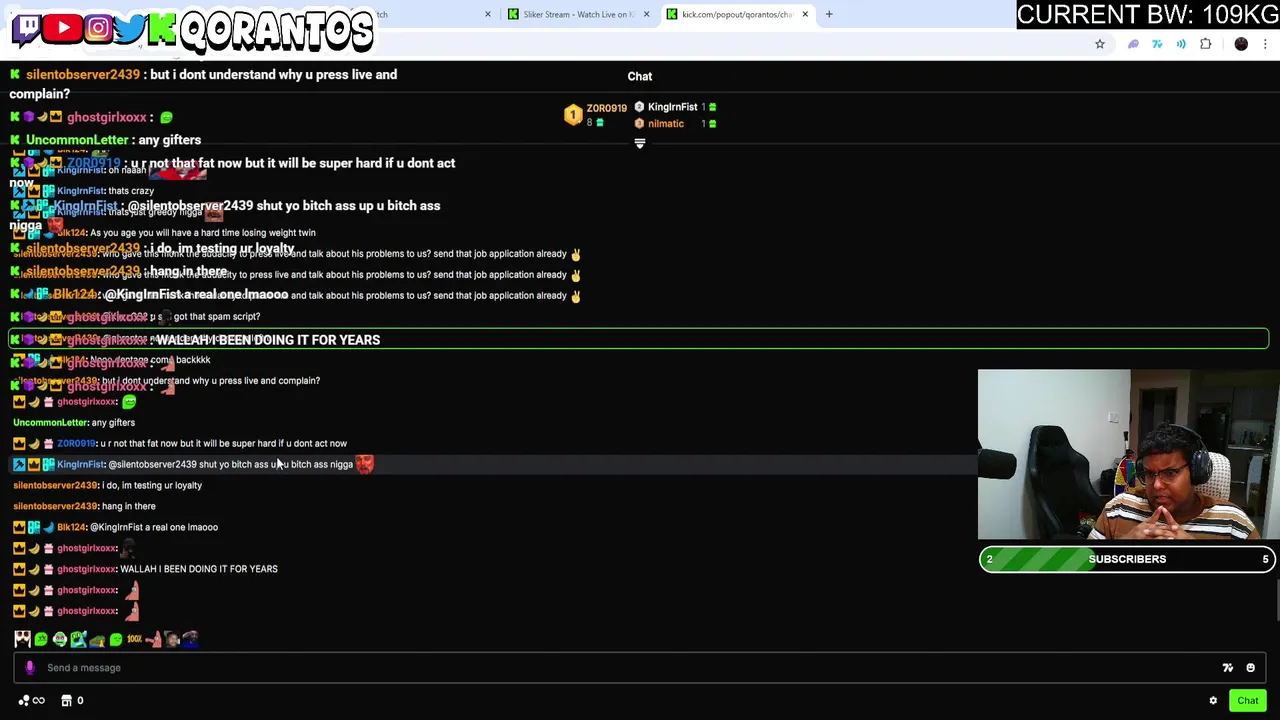
Task: Click the Chat header title
Action: (640, 76)
